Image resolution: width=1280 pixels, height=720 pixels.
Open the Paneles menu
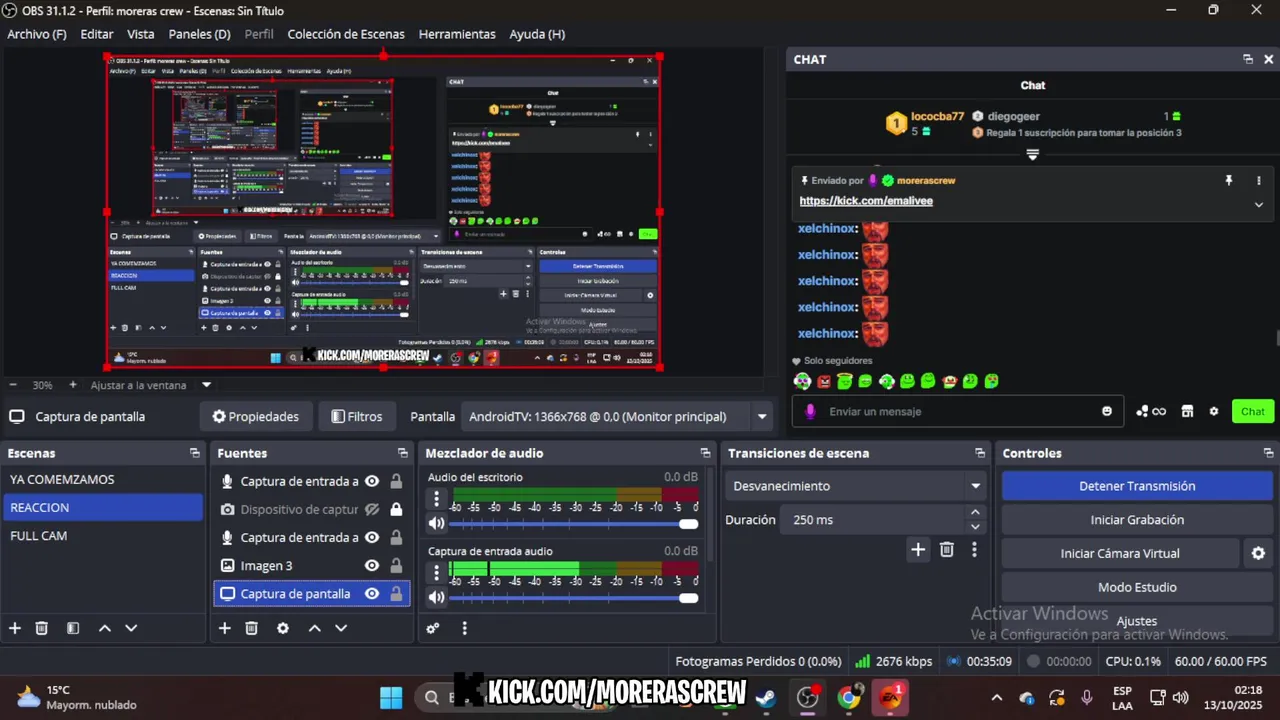200,34
